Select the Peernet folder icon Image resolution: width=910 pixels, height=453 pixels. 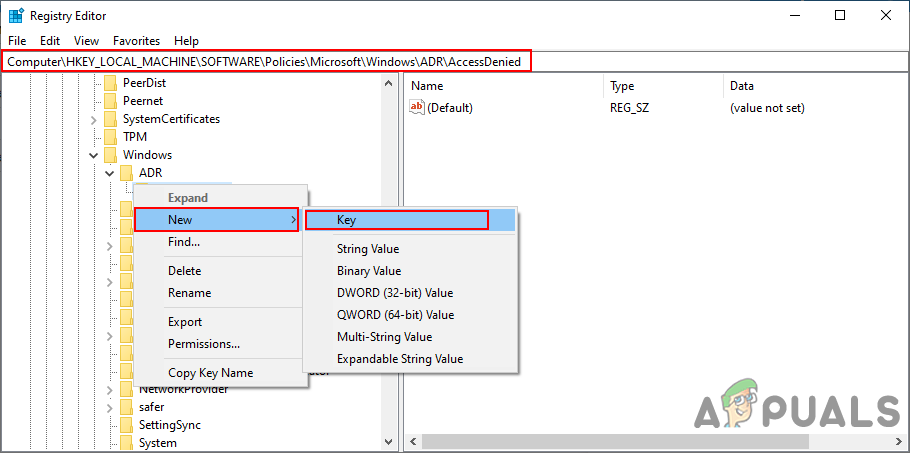110,101
